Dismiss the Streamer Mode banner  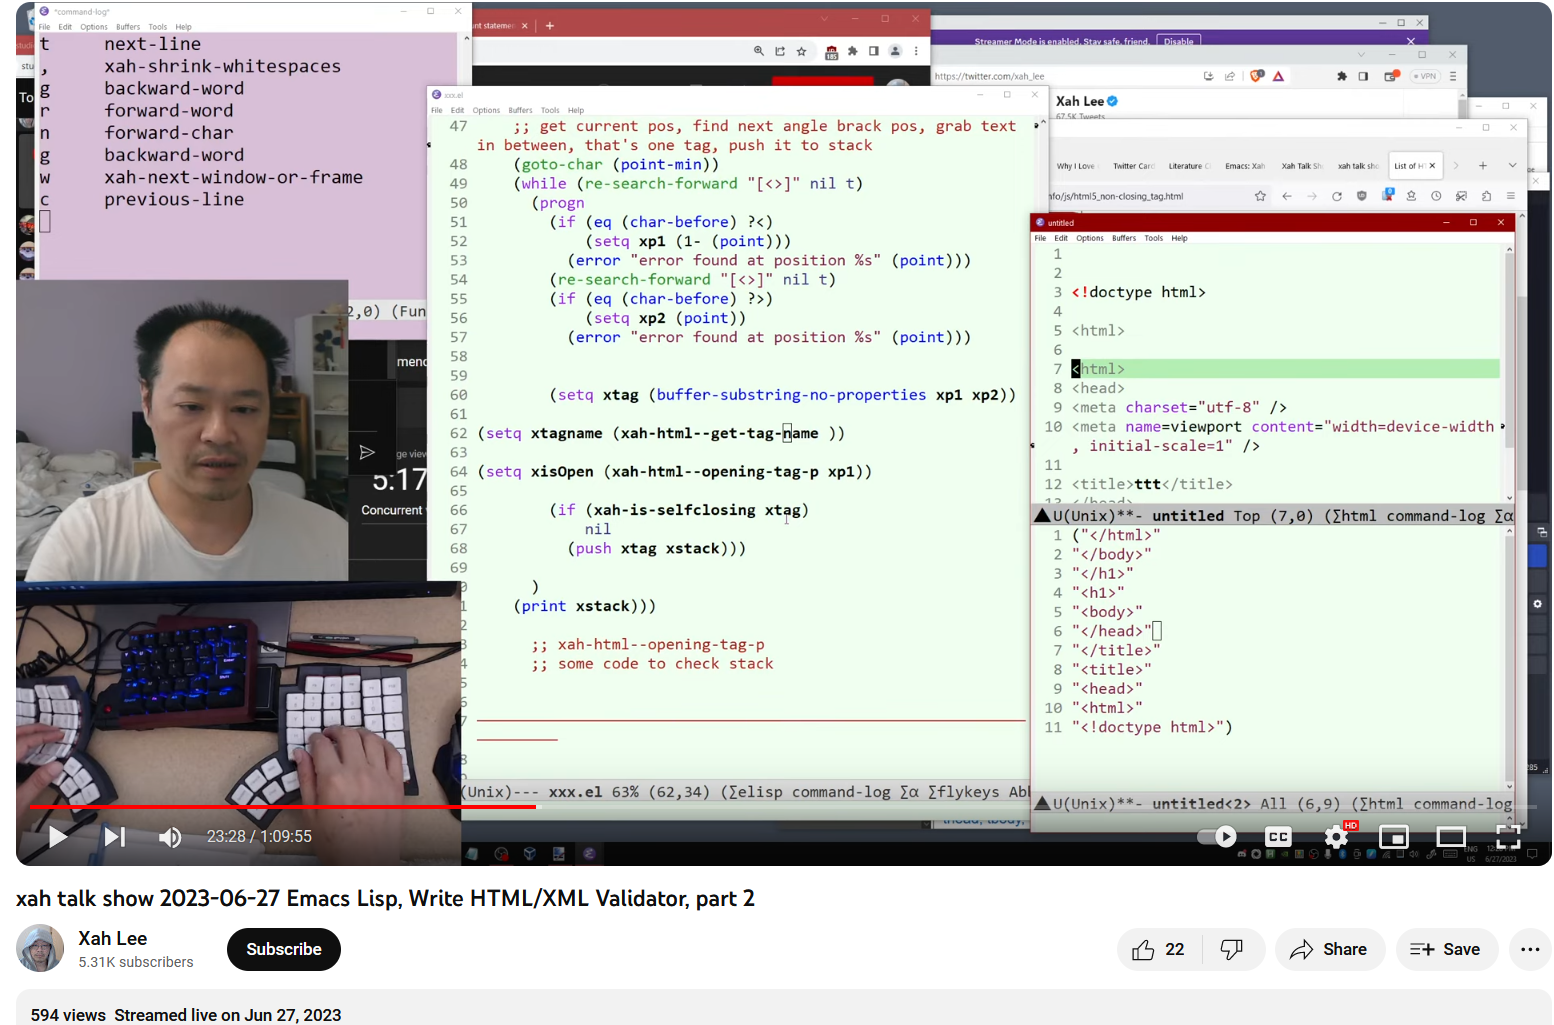click(1411, 41)
